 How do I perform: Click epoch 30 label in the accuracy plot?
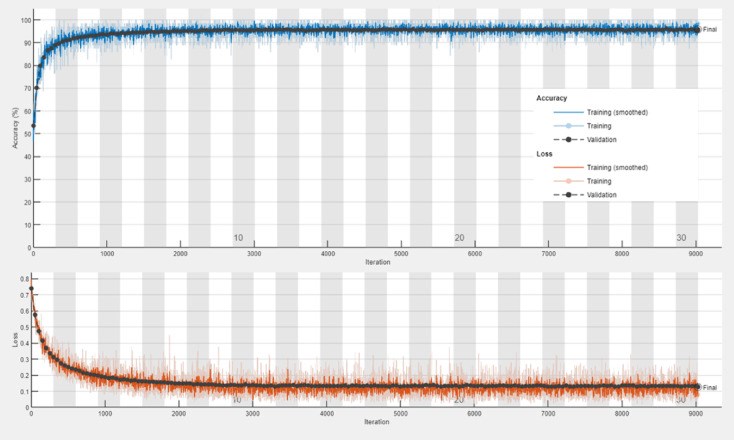click(x=681, y=238)
